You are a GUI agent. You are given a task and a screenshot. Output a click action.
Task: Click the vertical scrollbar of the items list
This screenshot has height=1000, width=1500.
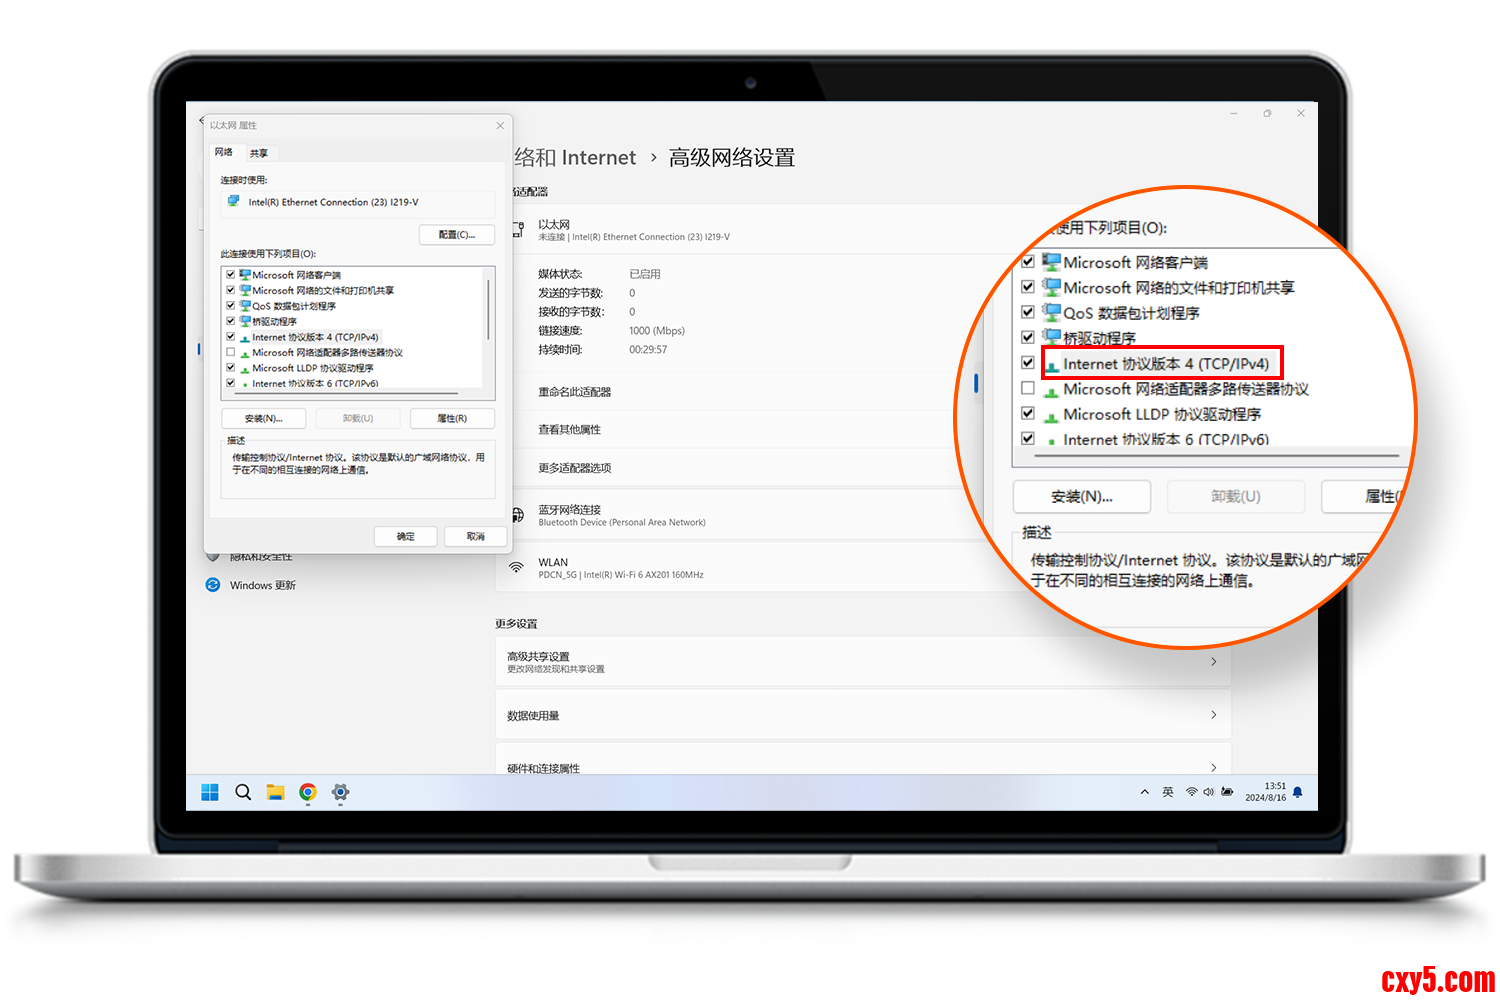(488, 310)
